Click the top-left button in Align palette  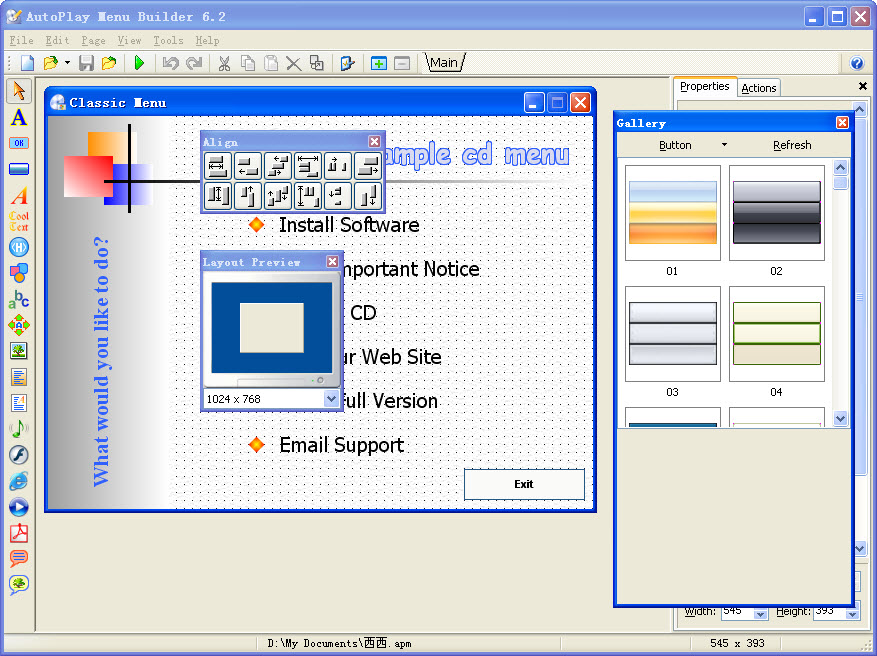click(x=218, y=166)
